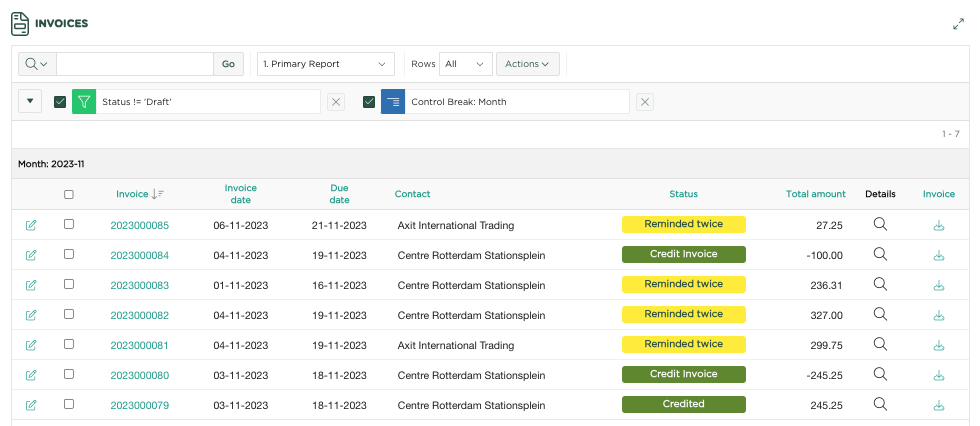This screenshot has width=980, height=426.
Task: Open the Primary Report dropdown
Action: coord(325,64)
